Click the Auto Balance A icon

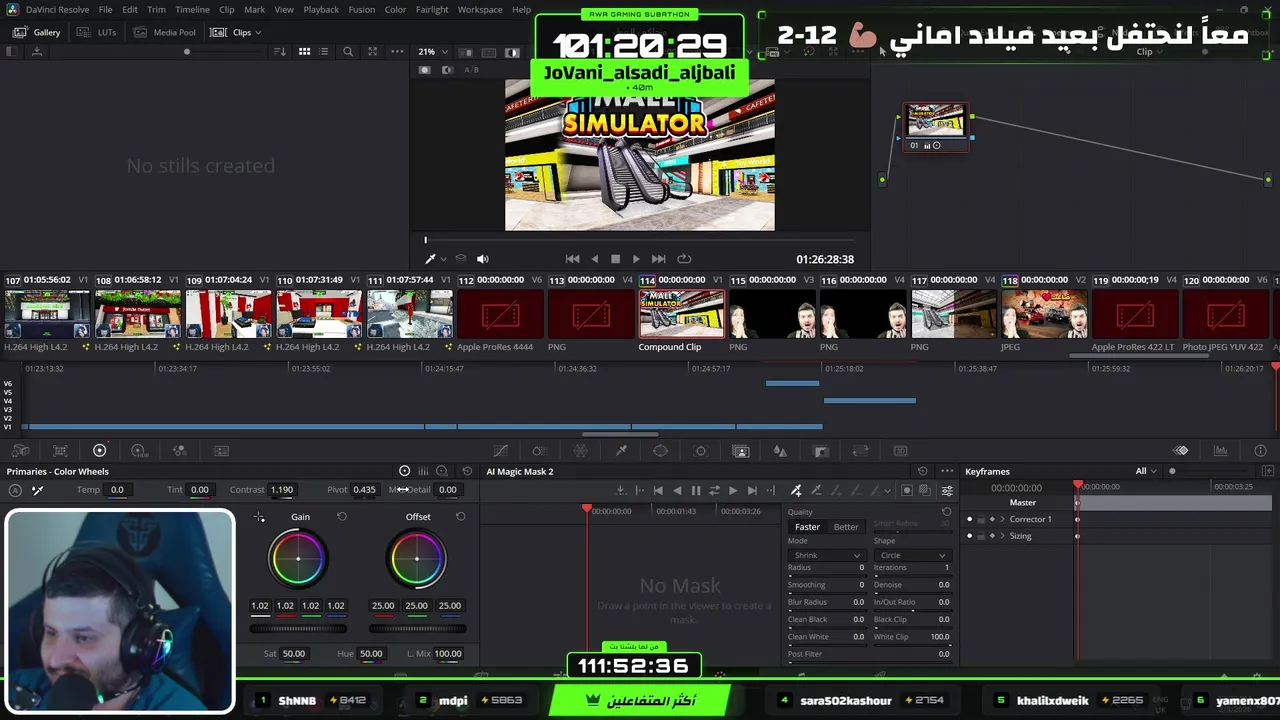[x=15, y=490]
